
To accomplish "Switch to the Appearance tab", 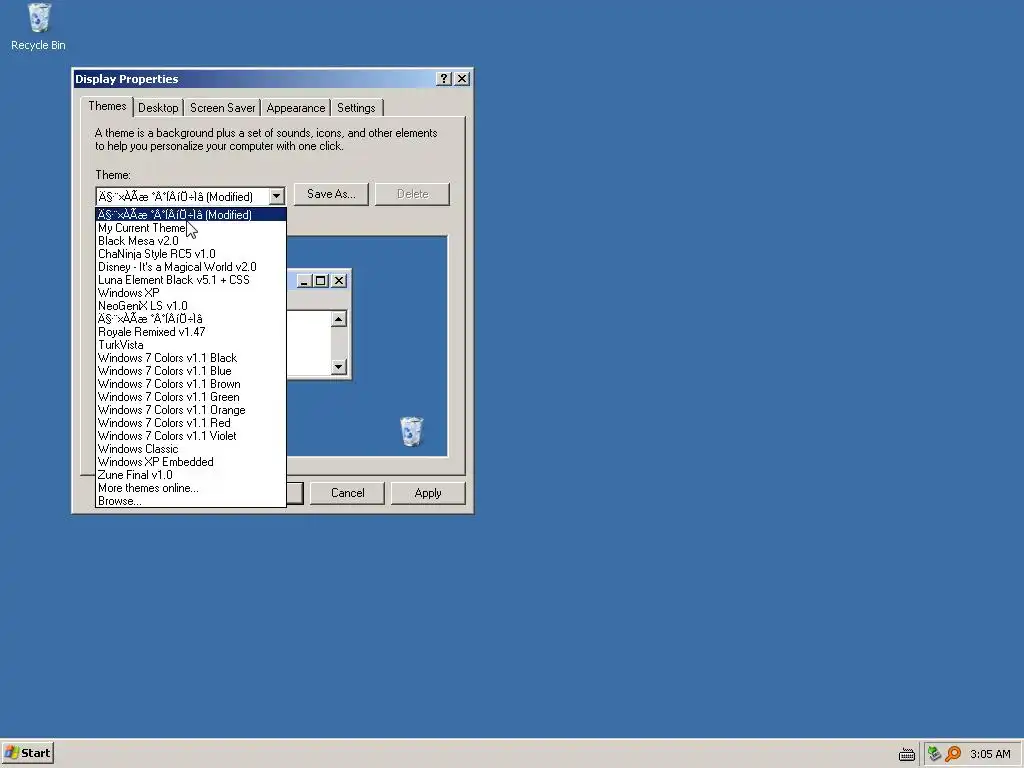I will pyautogui.click(x=295, y=108).
